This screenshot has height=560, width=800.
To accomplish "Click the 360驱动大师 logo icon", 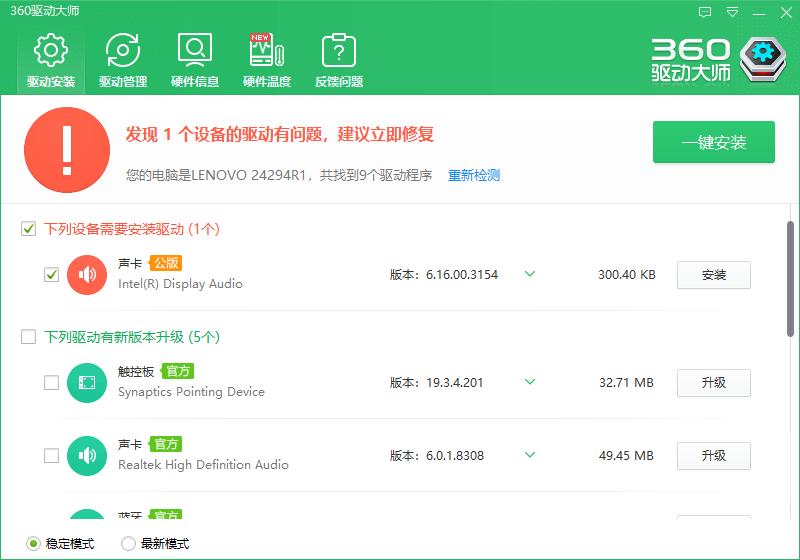I will click(x=762, y=59).
